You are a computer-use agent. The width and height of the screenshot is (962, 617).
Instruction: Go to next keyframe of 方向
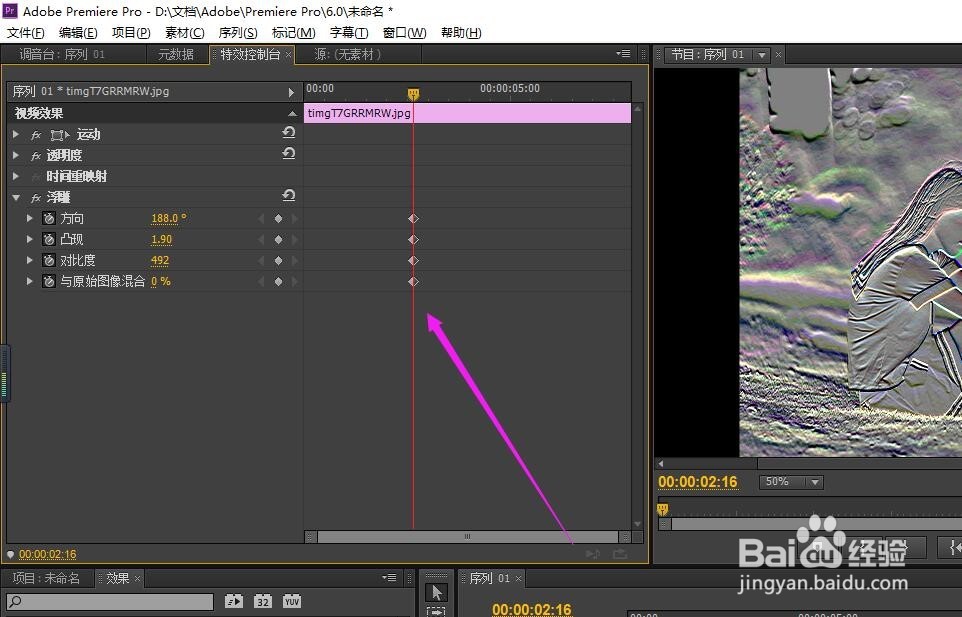click(294, 218)
